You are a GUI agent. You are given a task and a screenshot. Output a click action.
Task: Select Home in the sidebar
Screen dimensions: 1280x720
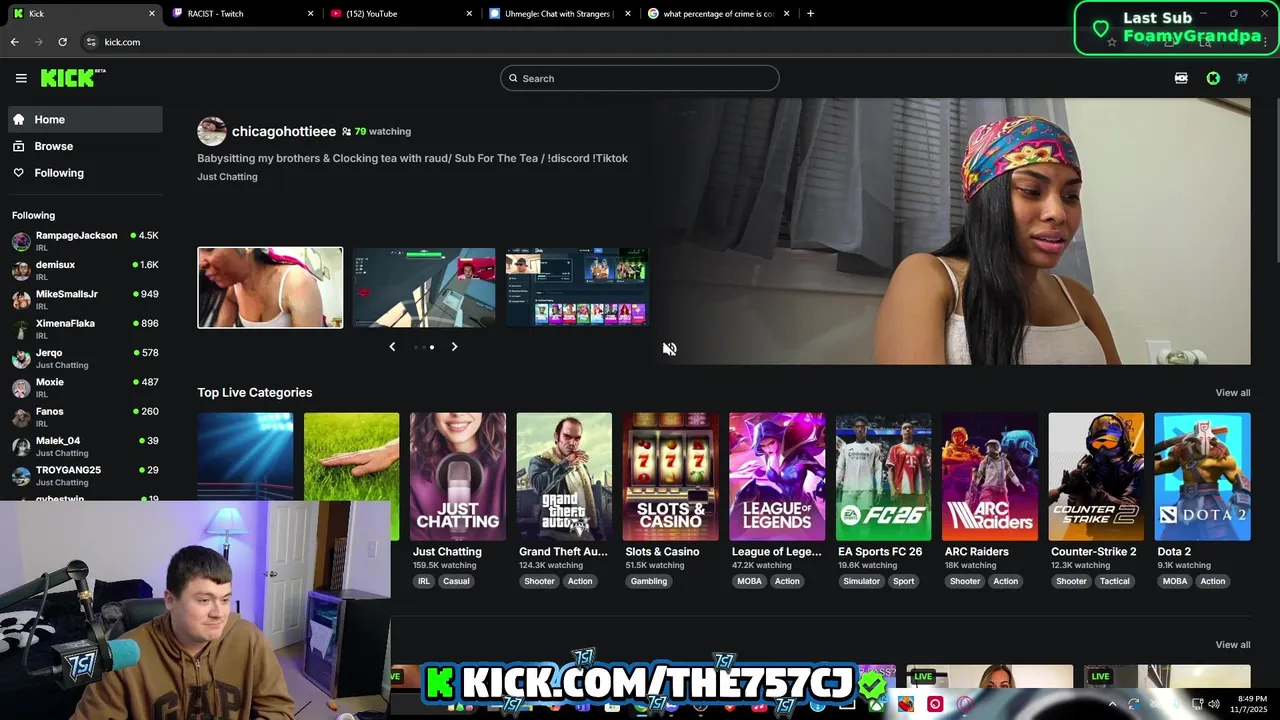[85, 119]
